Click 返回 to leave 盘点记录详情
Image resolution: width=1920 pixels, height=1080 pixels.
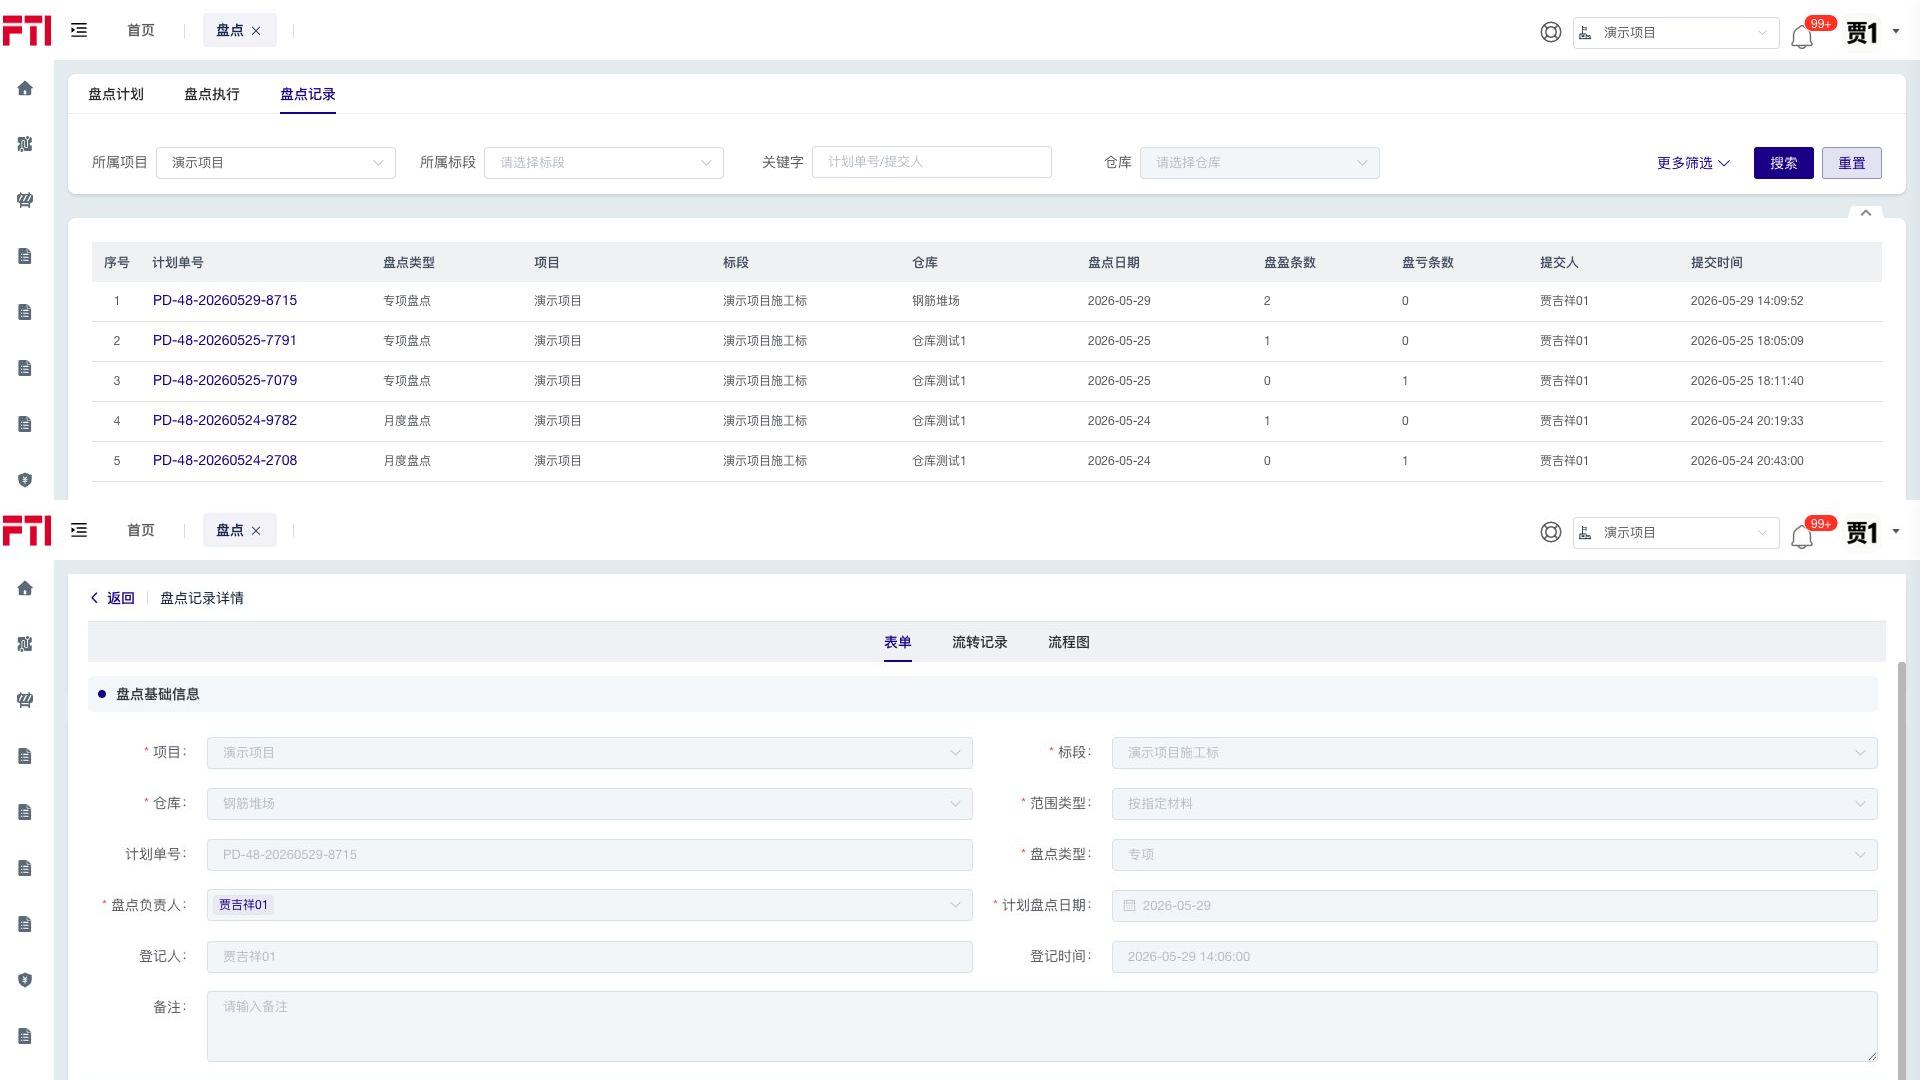pos(113,598)
